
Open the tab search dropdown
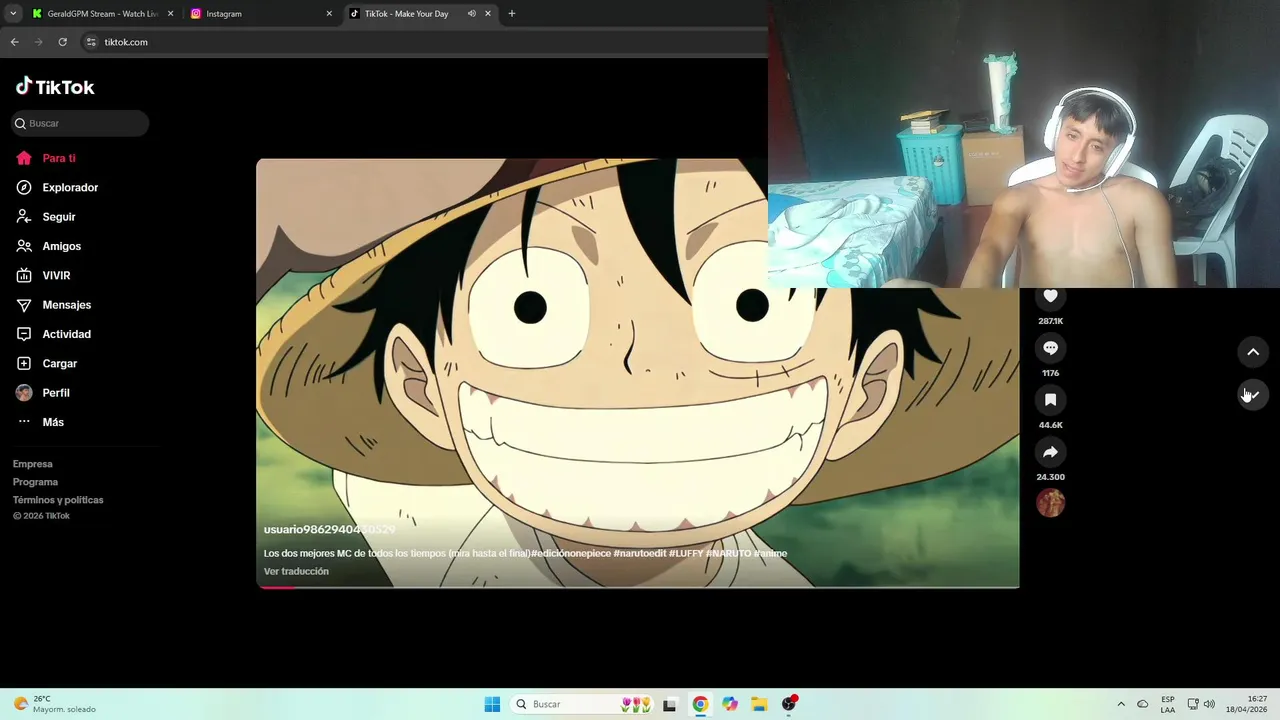13,14
